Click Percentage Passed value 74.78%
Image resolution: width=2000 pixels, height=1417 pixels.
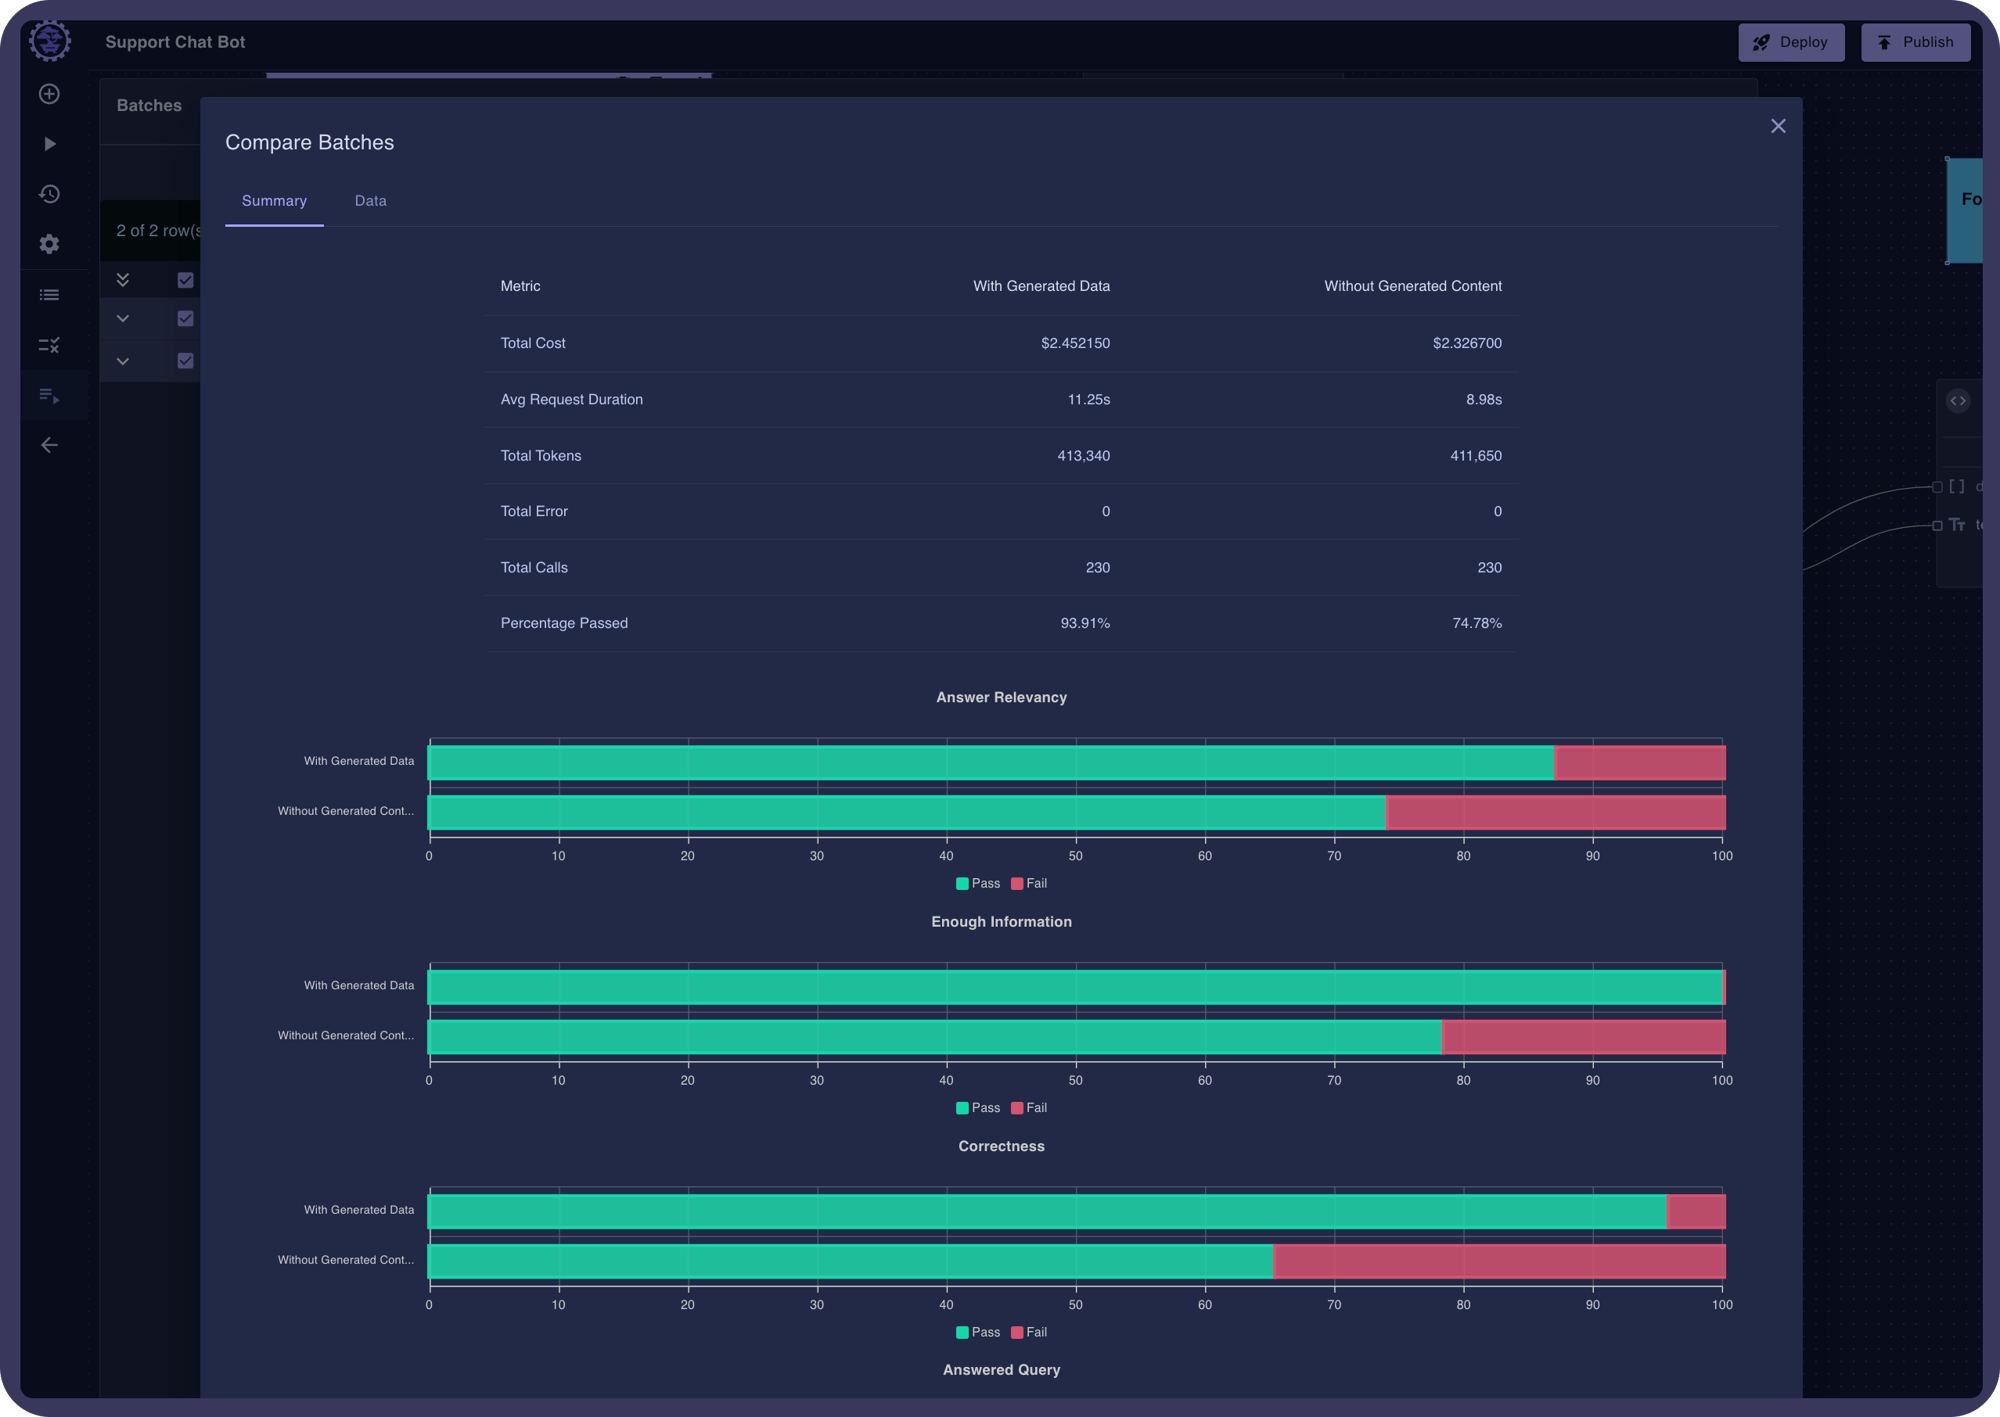pyautogui.click(x=1477, y=623)
